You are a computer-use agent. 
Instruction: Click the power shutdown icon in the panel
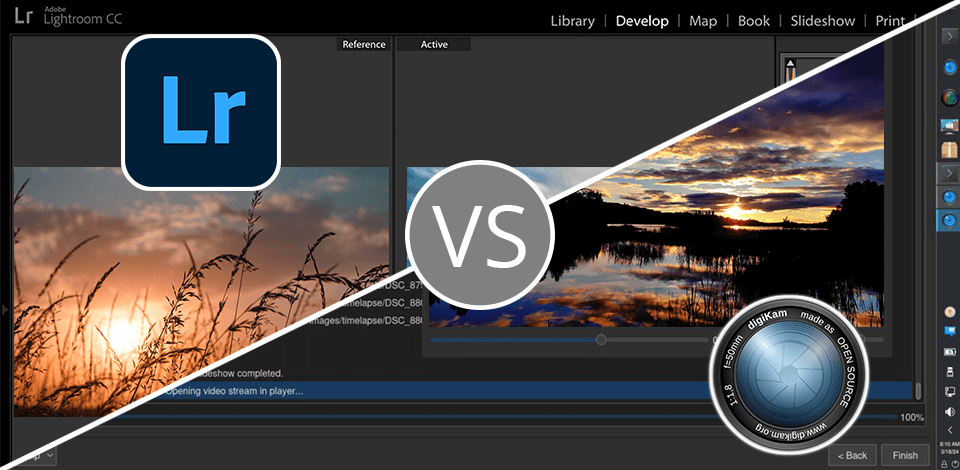click(954, 463)
